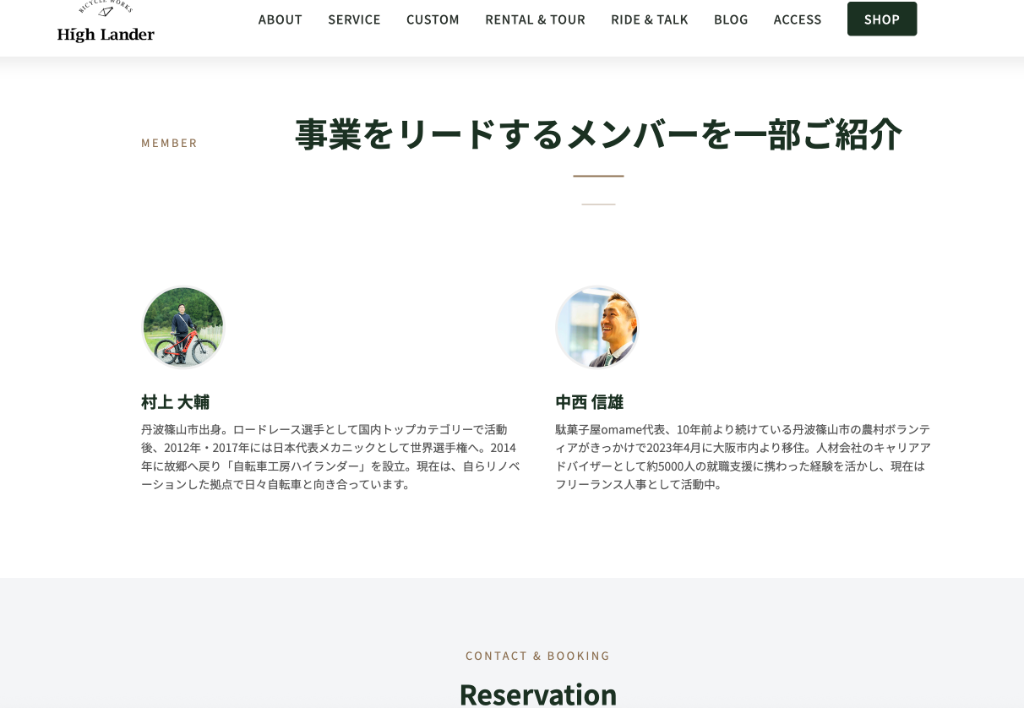Click the ACCESS navigation link
Screen dimensions: 1024x708
tap(797, 19)
